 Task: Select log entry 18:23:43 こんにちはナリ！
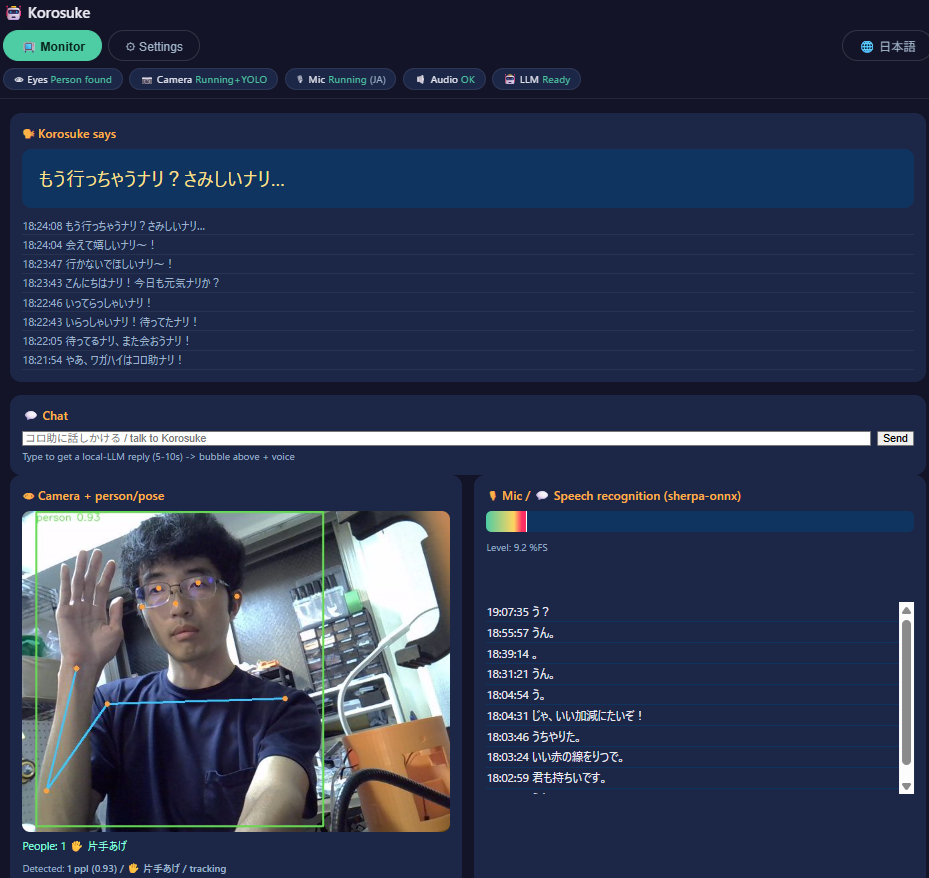(467, 283)
